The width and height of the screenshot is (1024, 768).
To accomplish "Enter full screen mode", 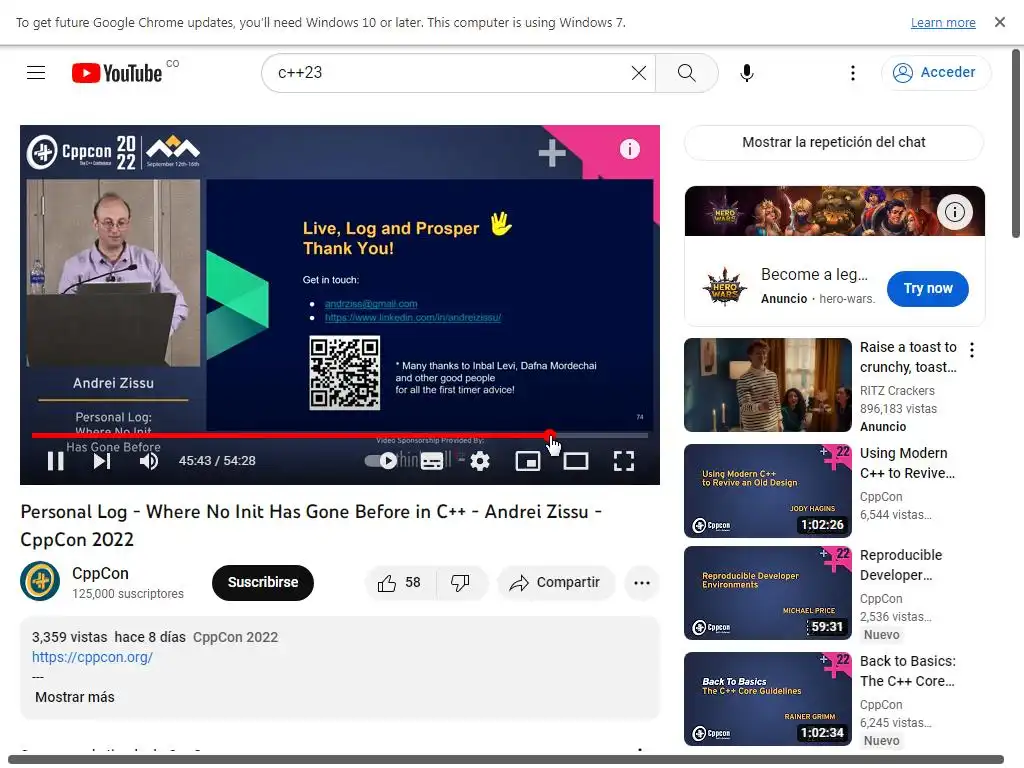I will [x=624, y=461].
